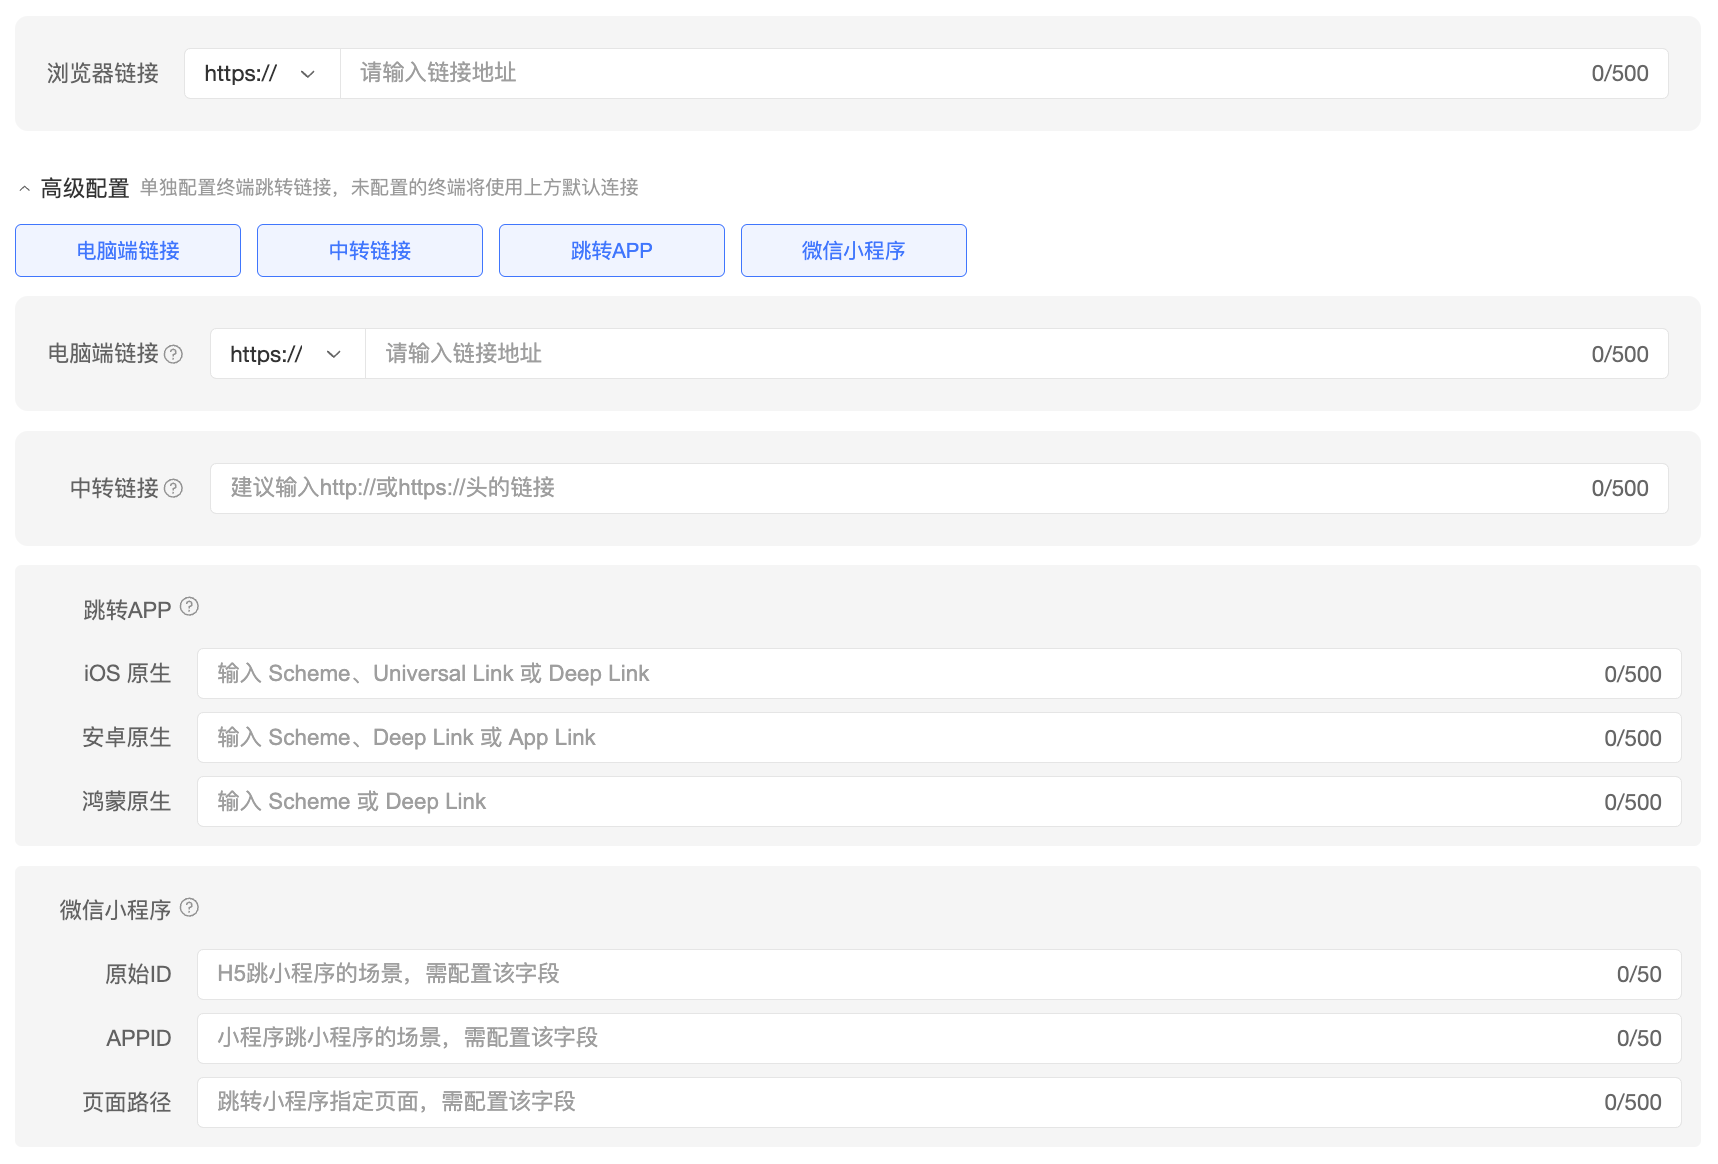Screen dimensions: 1718x1164
Task: Focus the APPID input field
Action: tap(939, 1038)
